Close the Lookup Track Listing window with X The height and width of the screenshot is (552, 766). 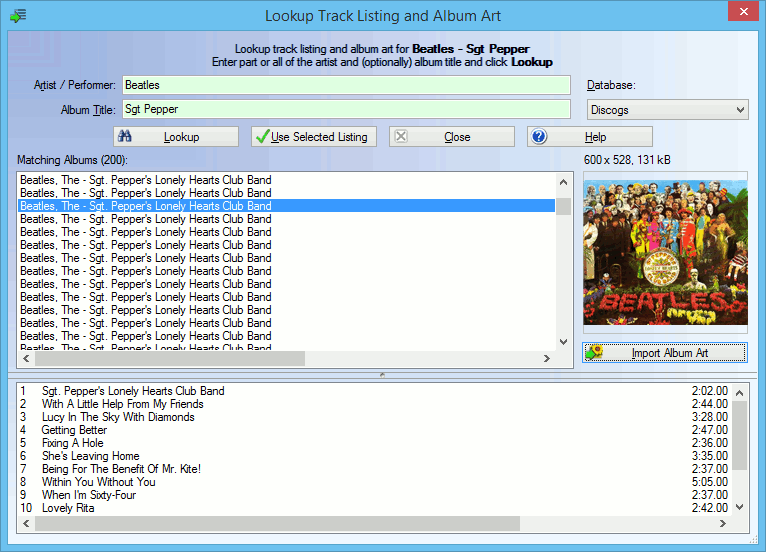point(744,11)
